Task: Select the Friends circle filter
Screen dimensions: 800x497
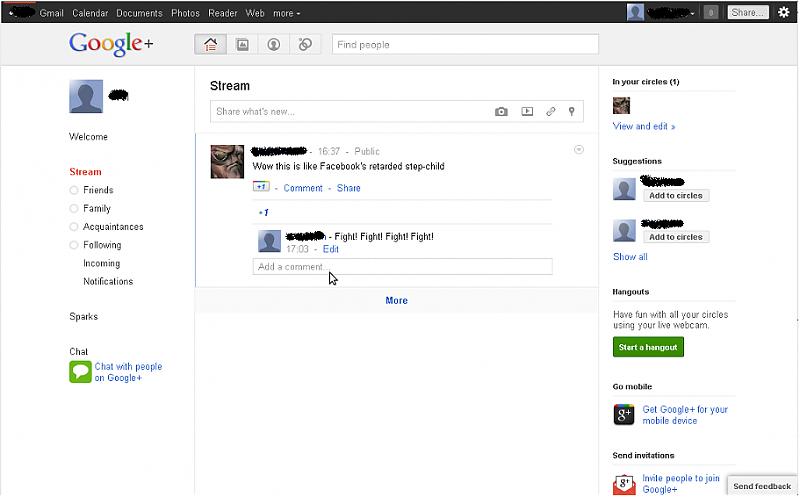Action: (x=98, y=190)
